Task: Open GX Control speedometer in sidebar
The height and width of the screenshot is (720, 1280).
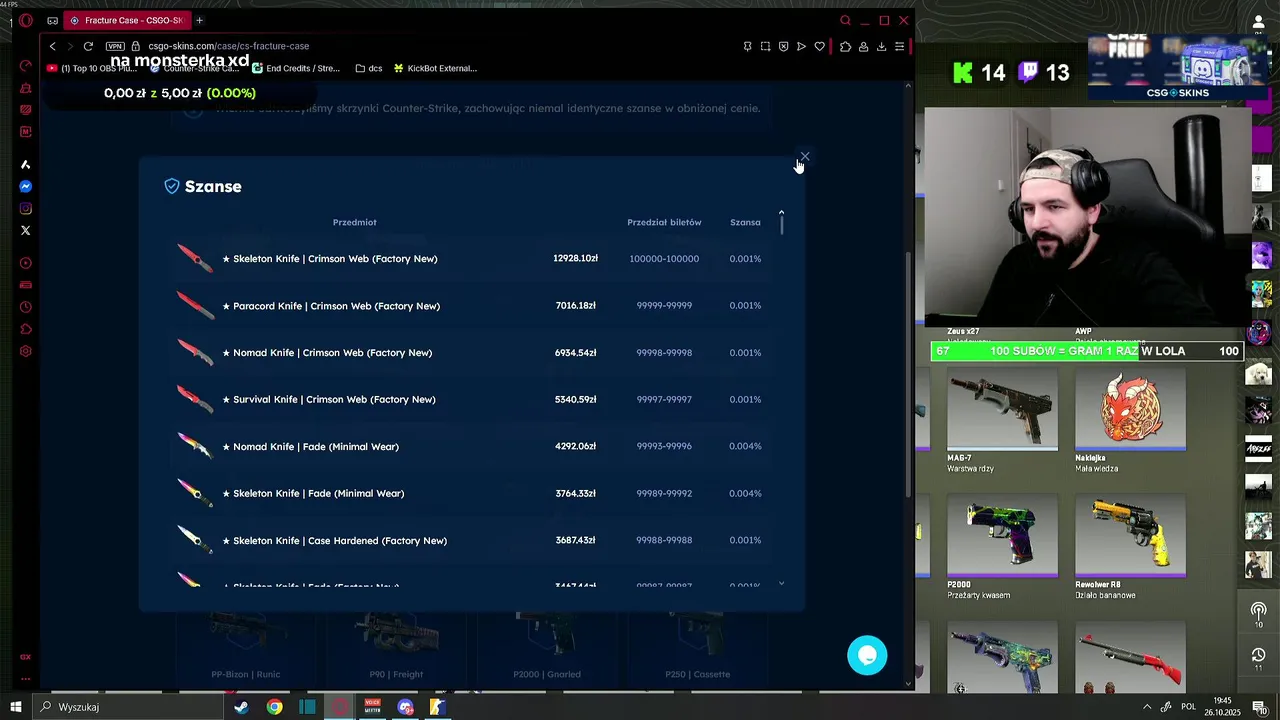Action: 26,66
